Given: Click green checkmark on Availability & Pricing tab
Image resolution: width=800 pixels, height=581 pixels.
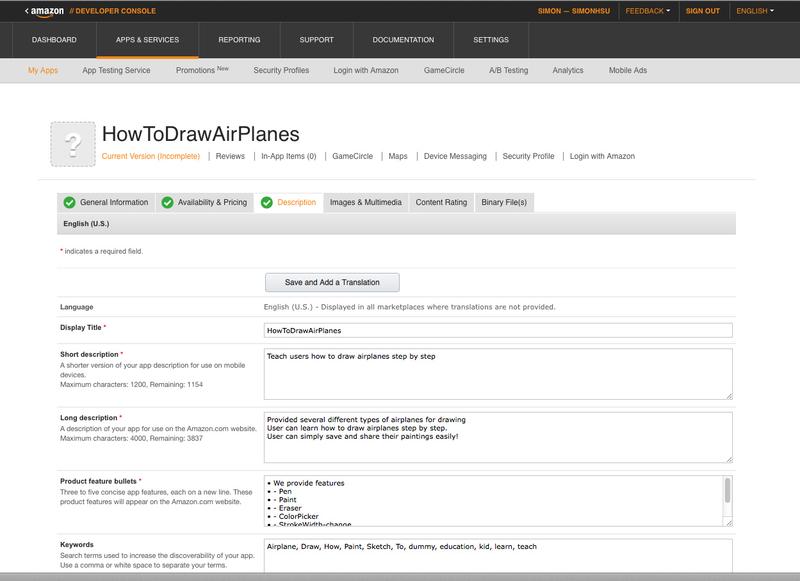Looking at the screenshot, I should pos(167,203).
